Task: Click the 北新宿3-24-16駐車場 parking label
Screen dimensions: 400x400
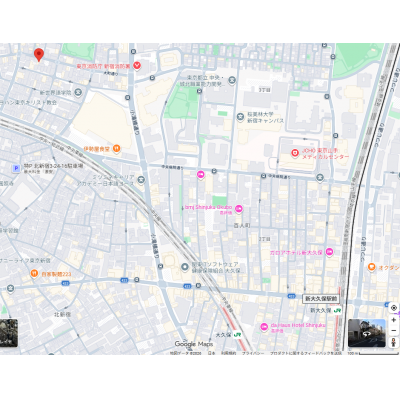Action: tap(53, 166)
